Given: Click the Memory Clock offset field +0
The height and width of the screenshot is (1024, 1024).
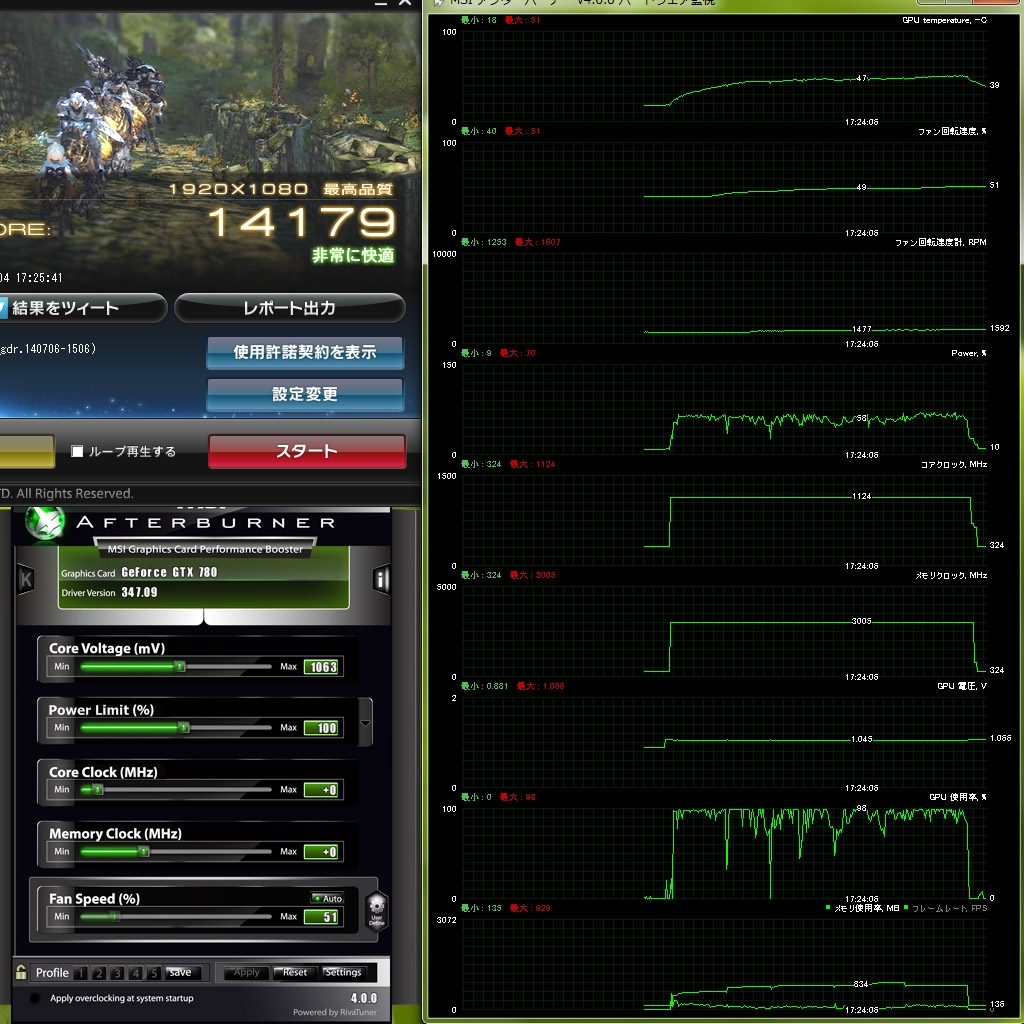Looking at the screenshot, I should click(x=321, y=852).
